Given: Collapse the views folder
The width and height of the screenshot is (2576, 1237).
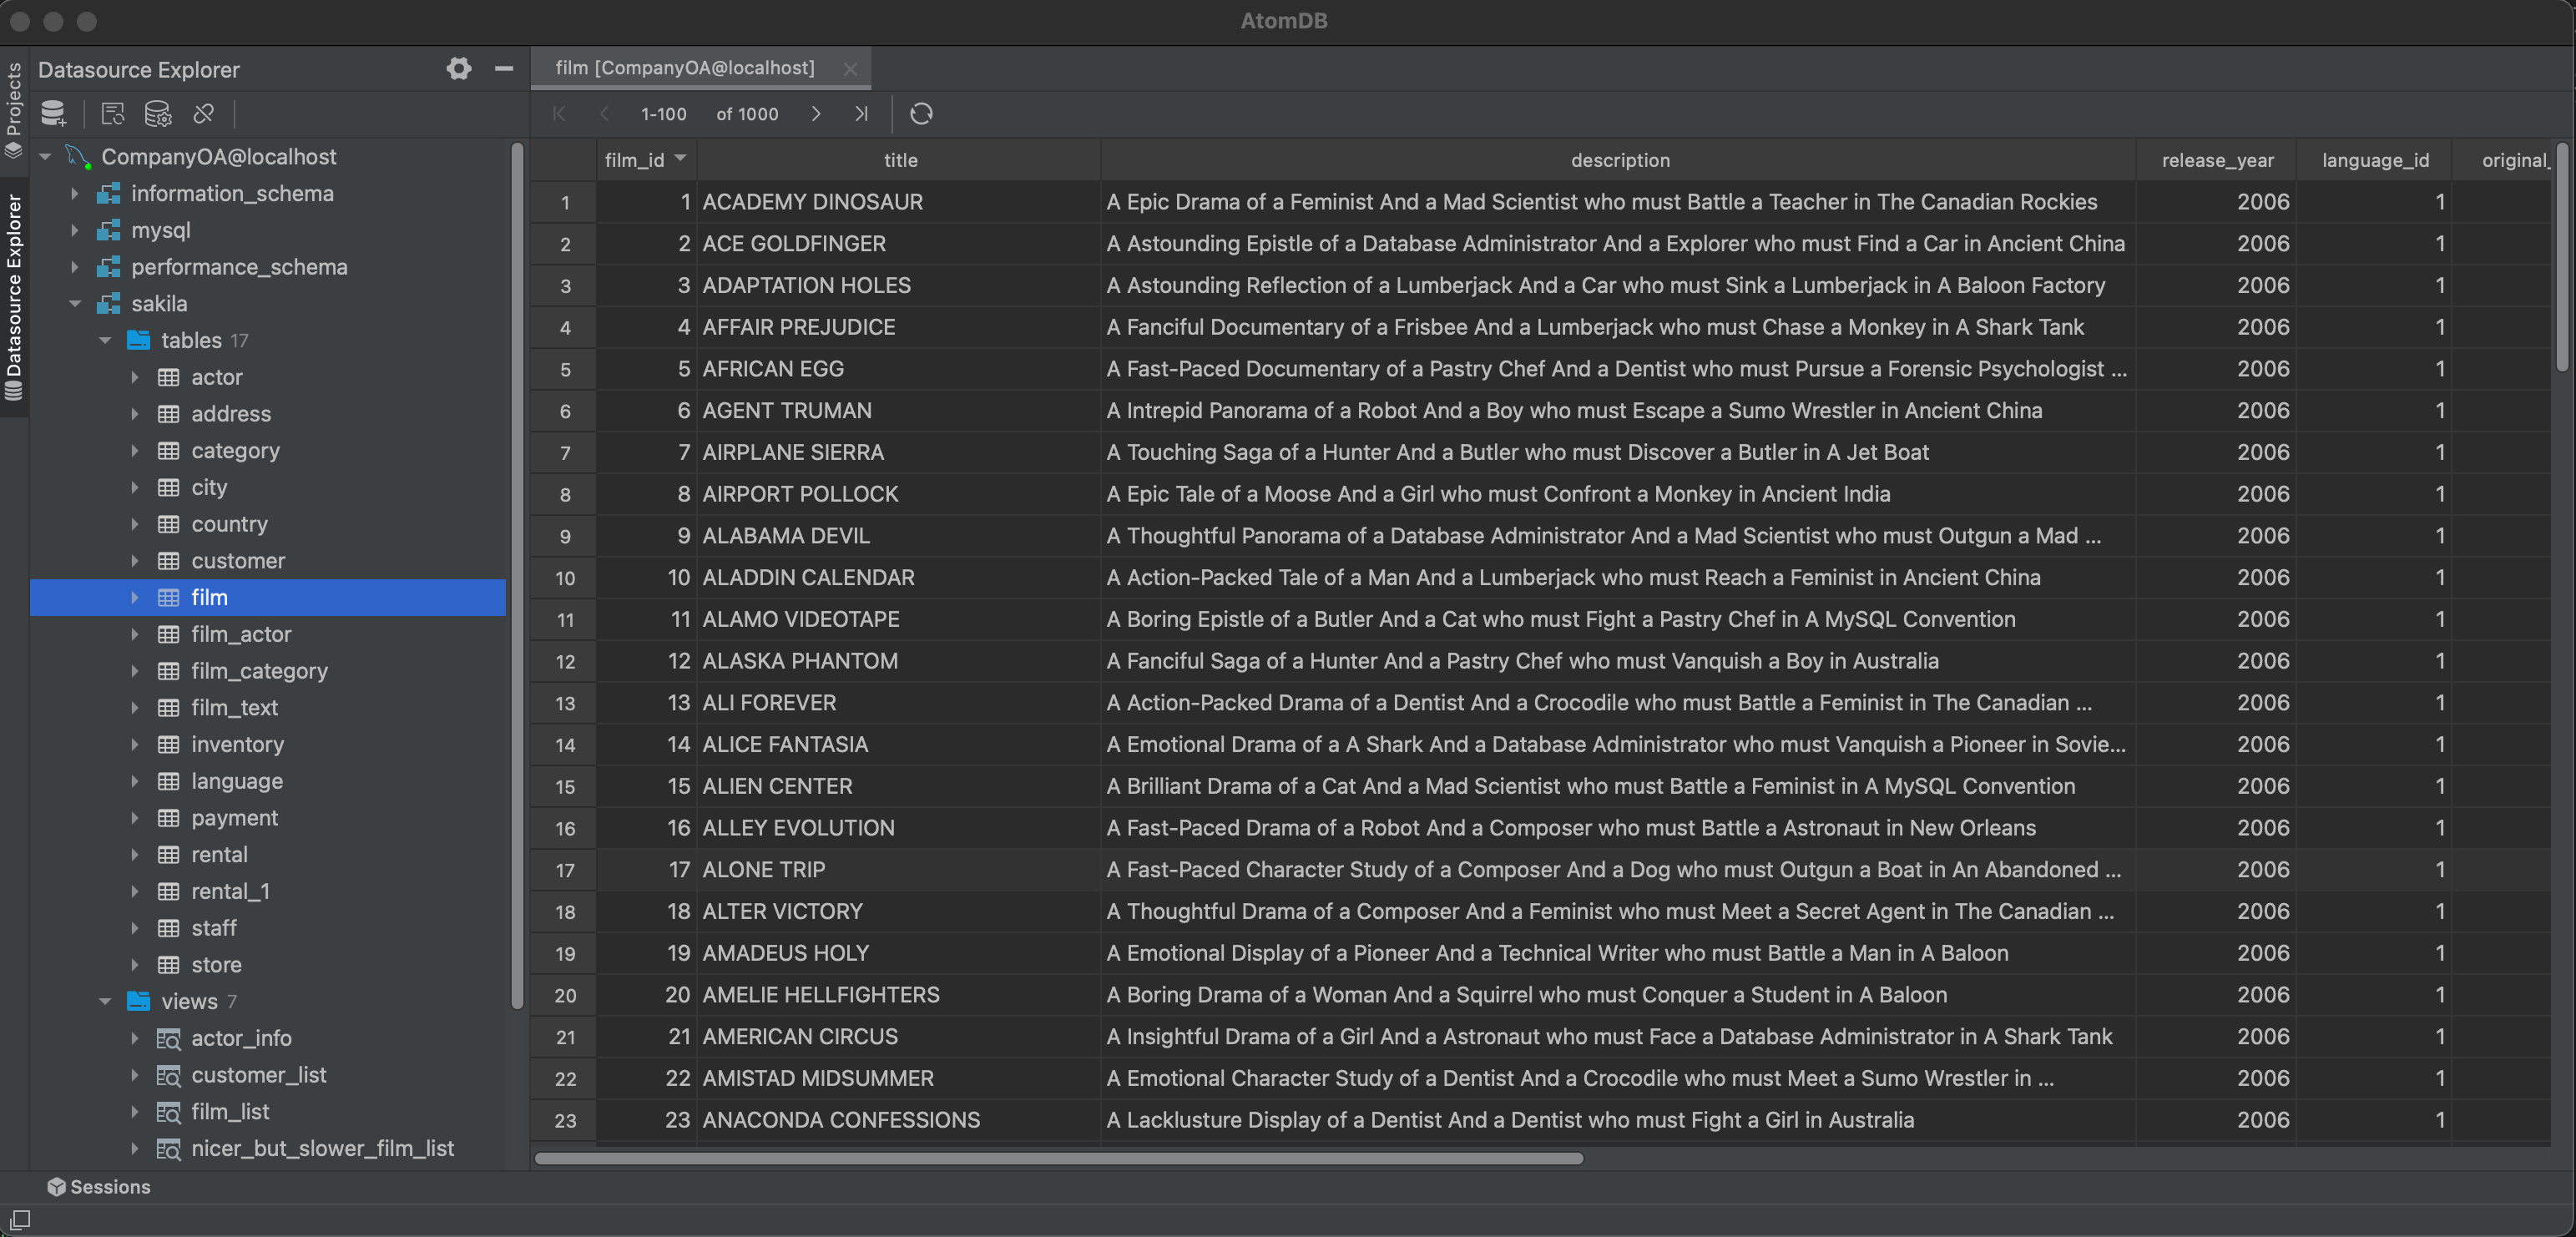Looking at the screenshot, I should click(105, 1002).
